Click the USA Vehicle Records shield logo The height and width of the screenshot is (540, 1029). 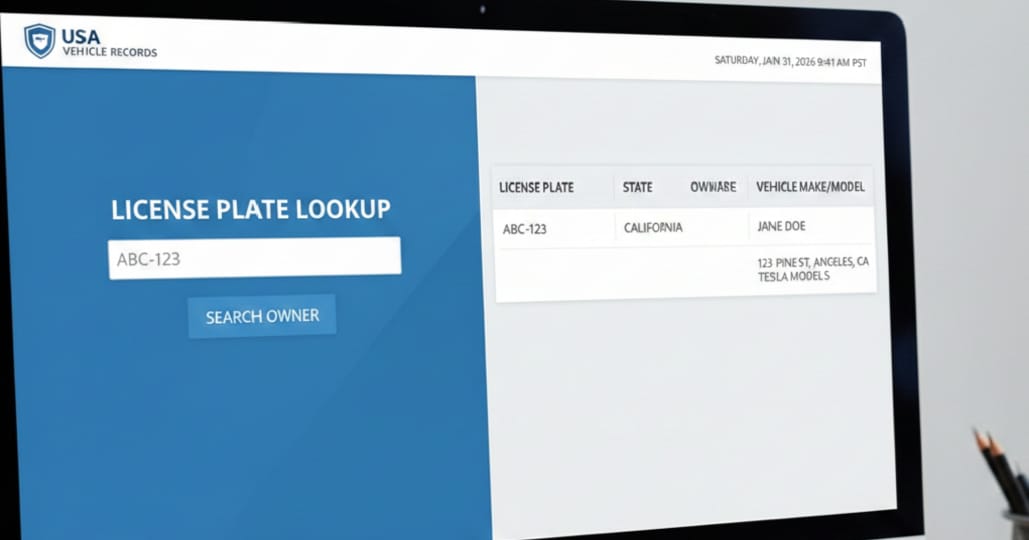tap(39, 41)
